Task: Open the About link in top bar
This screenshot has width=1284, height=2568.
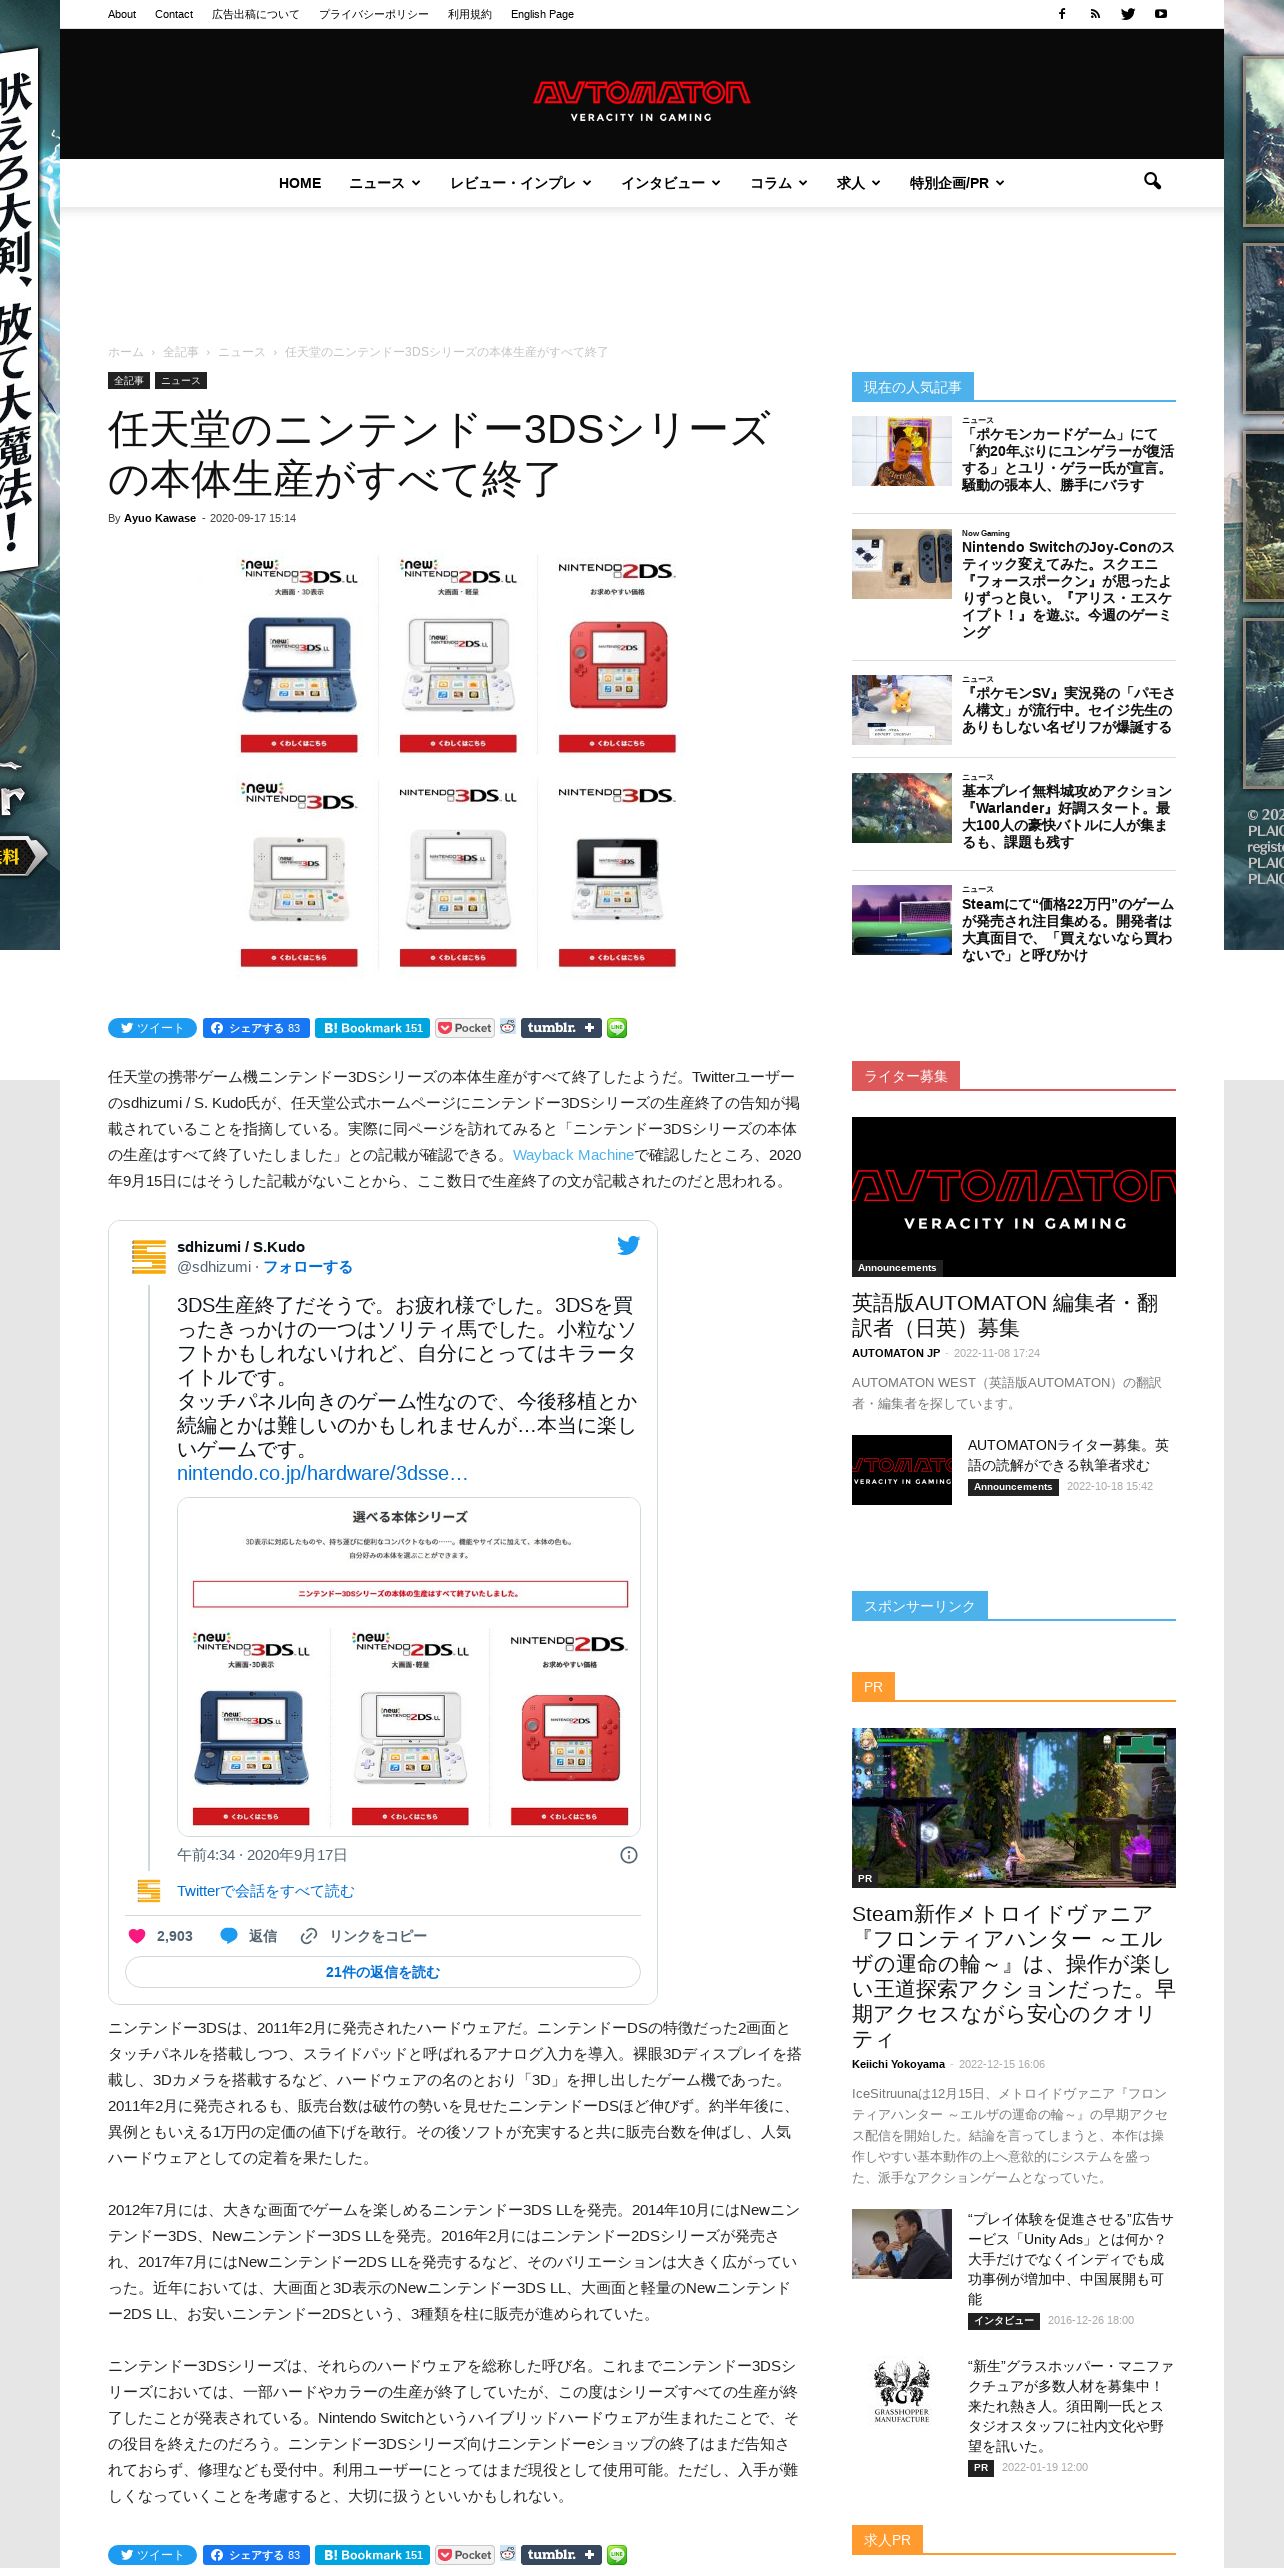Action: [122, 14]
